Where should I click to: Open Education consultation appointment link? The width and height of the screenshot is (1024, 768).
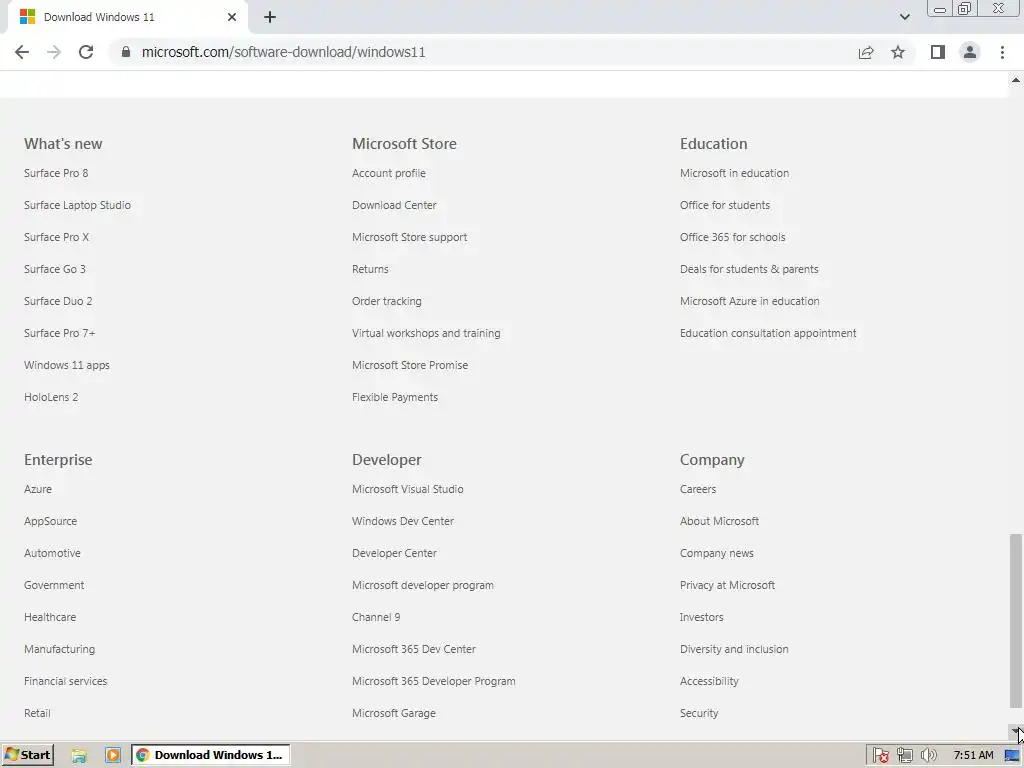point(768,333)
